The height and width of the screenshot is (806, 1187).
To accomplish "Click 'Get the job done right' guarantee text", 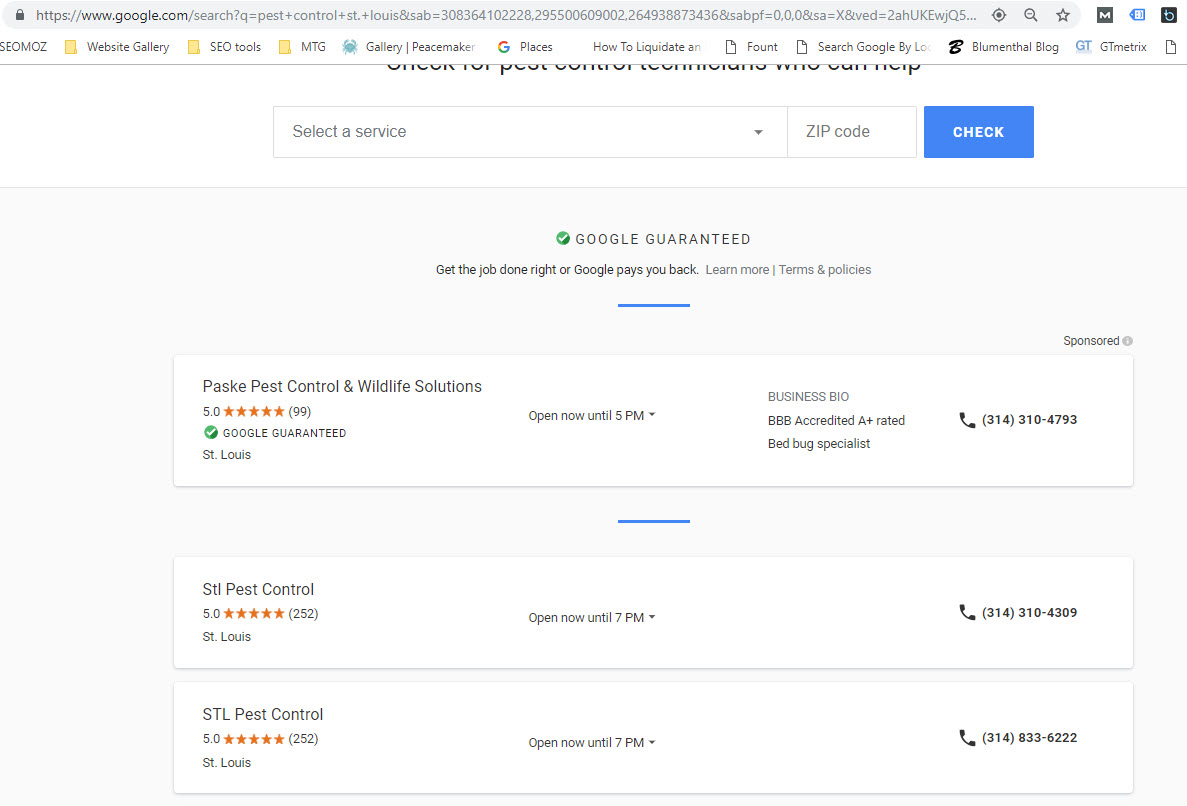I will click(567, 269).
